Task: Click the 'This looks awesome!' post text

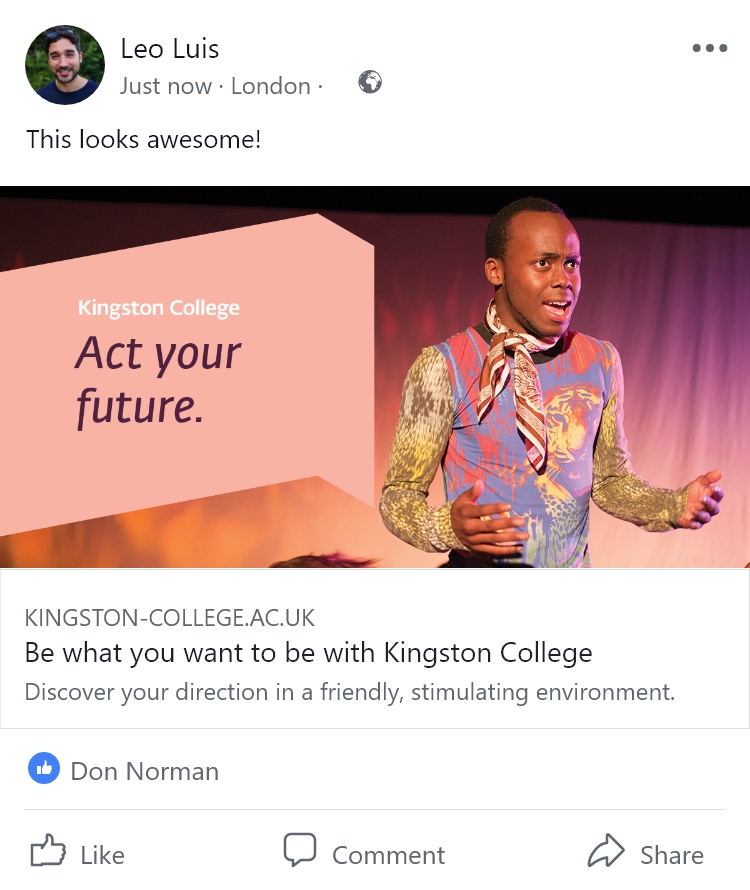Action: [143, 139]
